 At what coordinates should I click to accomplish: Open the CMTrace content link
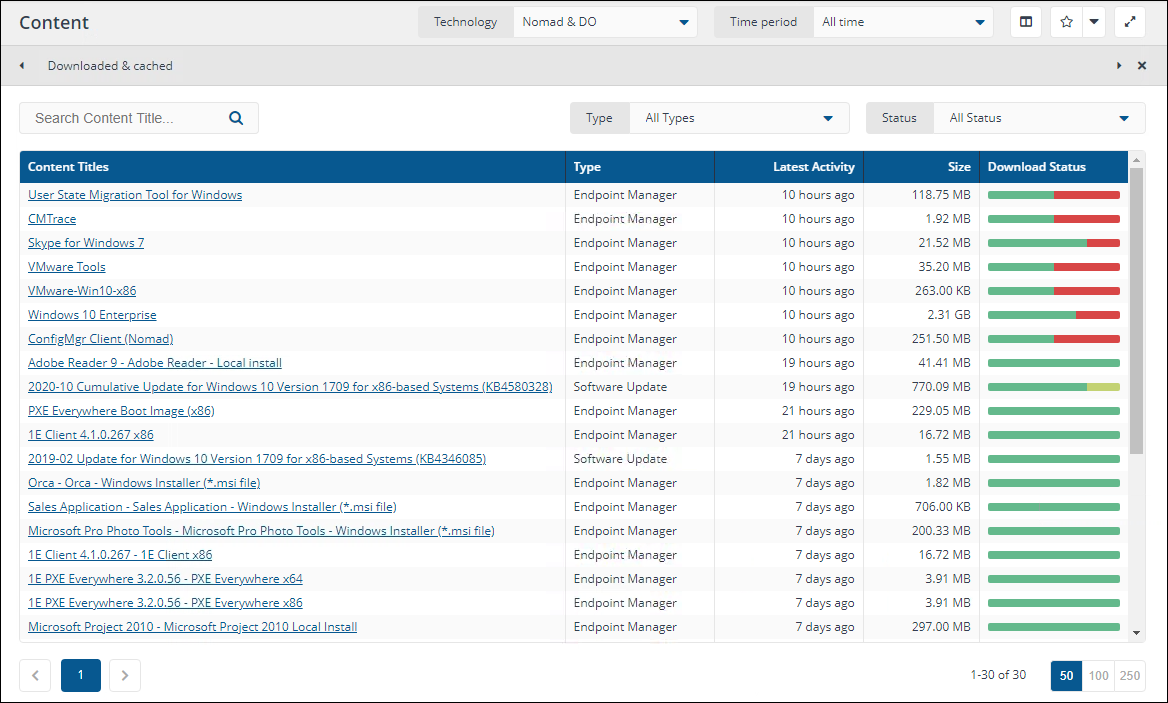[x=52, y=219]
